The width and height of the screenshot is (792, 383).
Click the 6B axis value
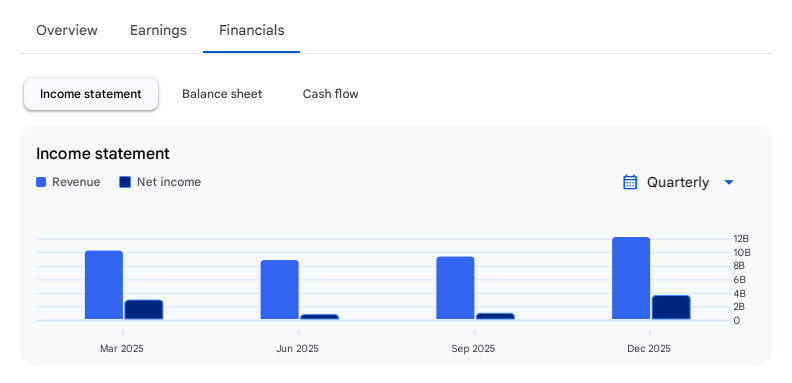click(739, 280)
